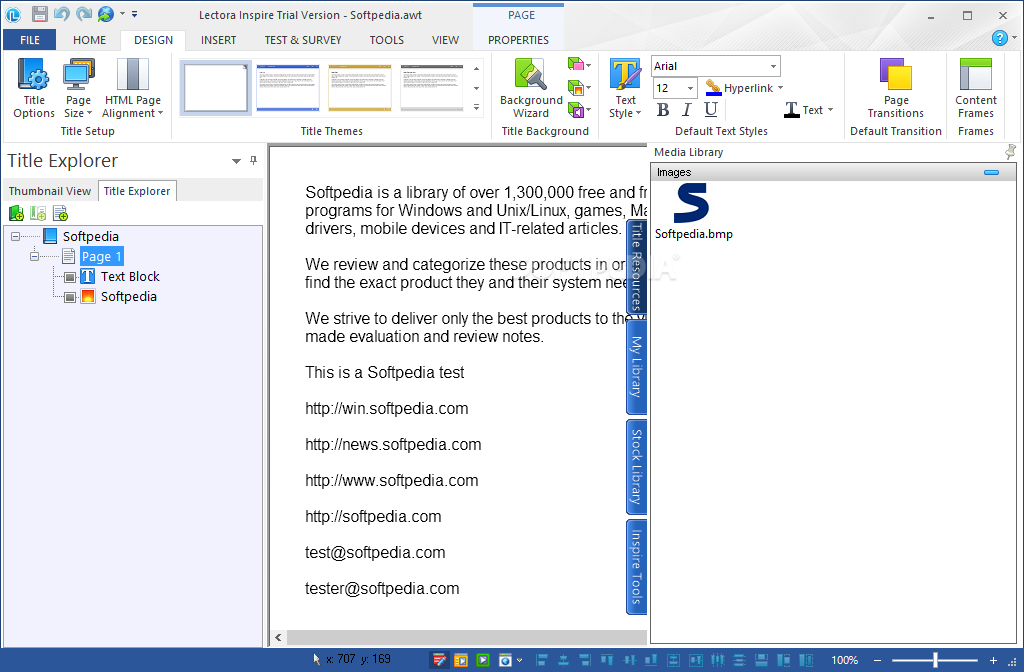
Task: Click the Save floppy disk icon
Action: coord(39,14)
